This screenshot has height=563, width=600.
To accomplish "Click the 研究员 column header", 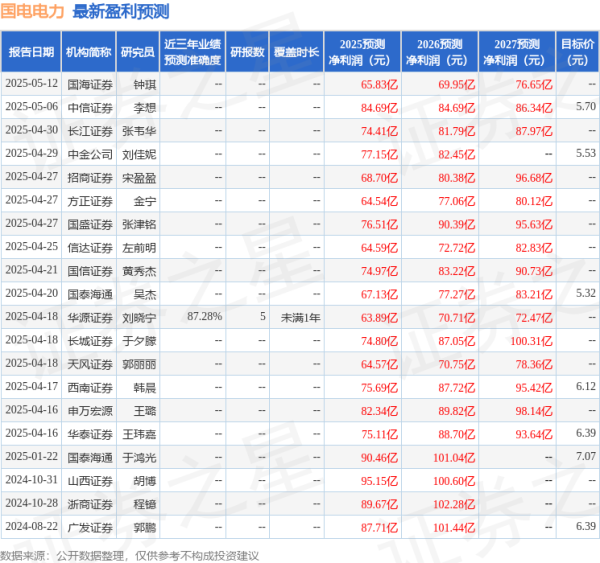I will click(138, 52).
